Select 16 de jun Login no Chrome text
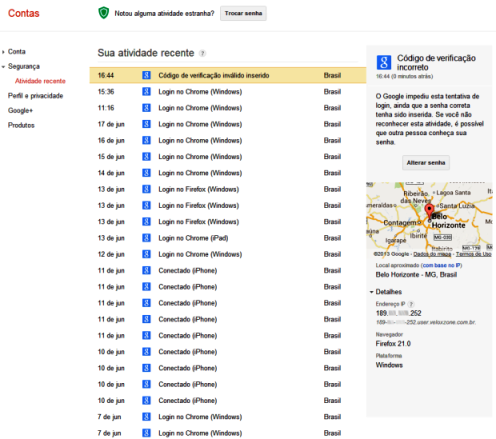The image size is (496, 439). point(200,140)
